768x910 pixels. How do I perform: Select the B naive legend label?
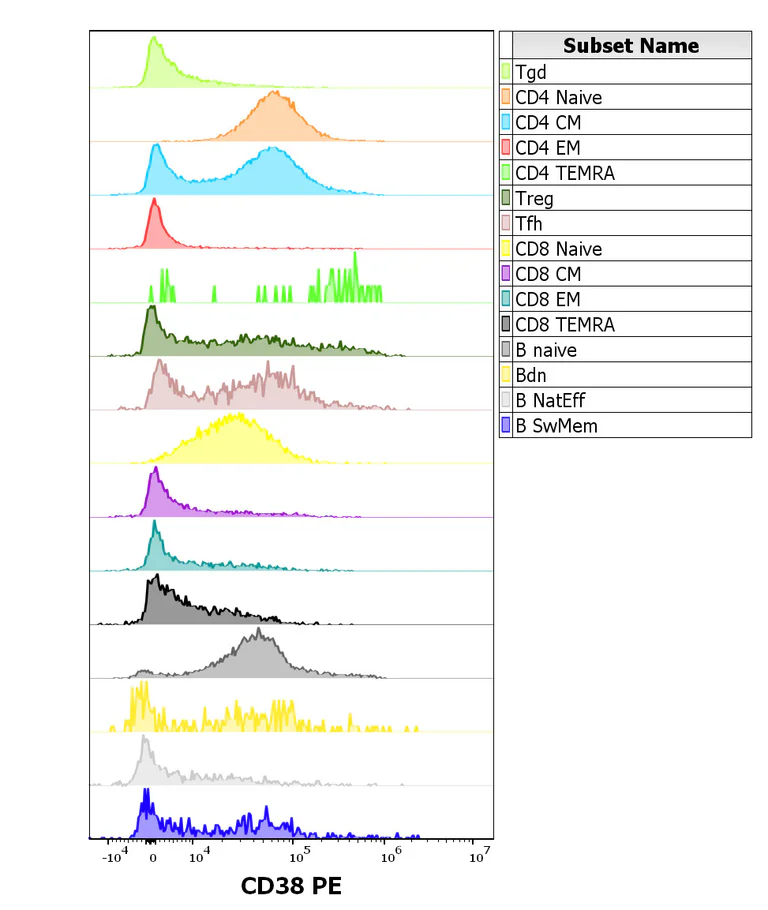(x=546, y=350)
